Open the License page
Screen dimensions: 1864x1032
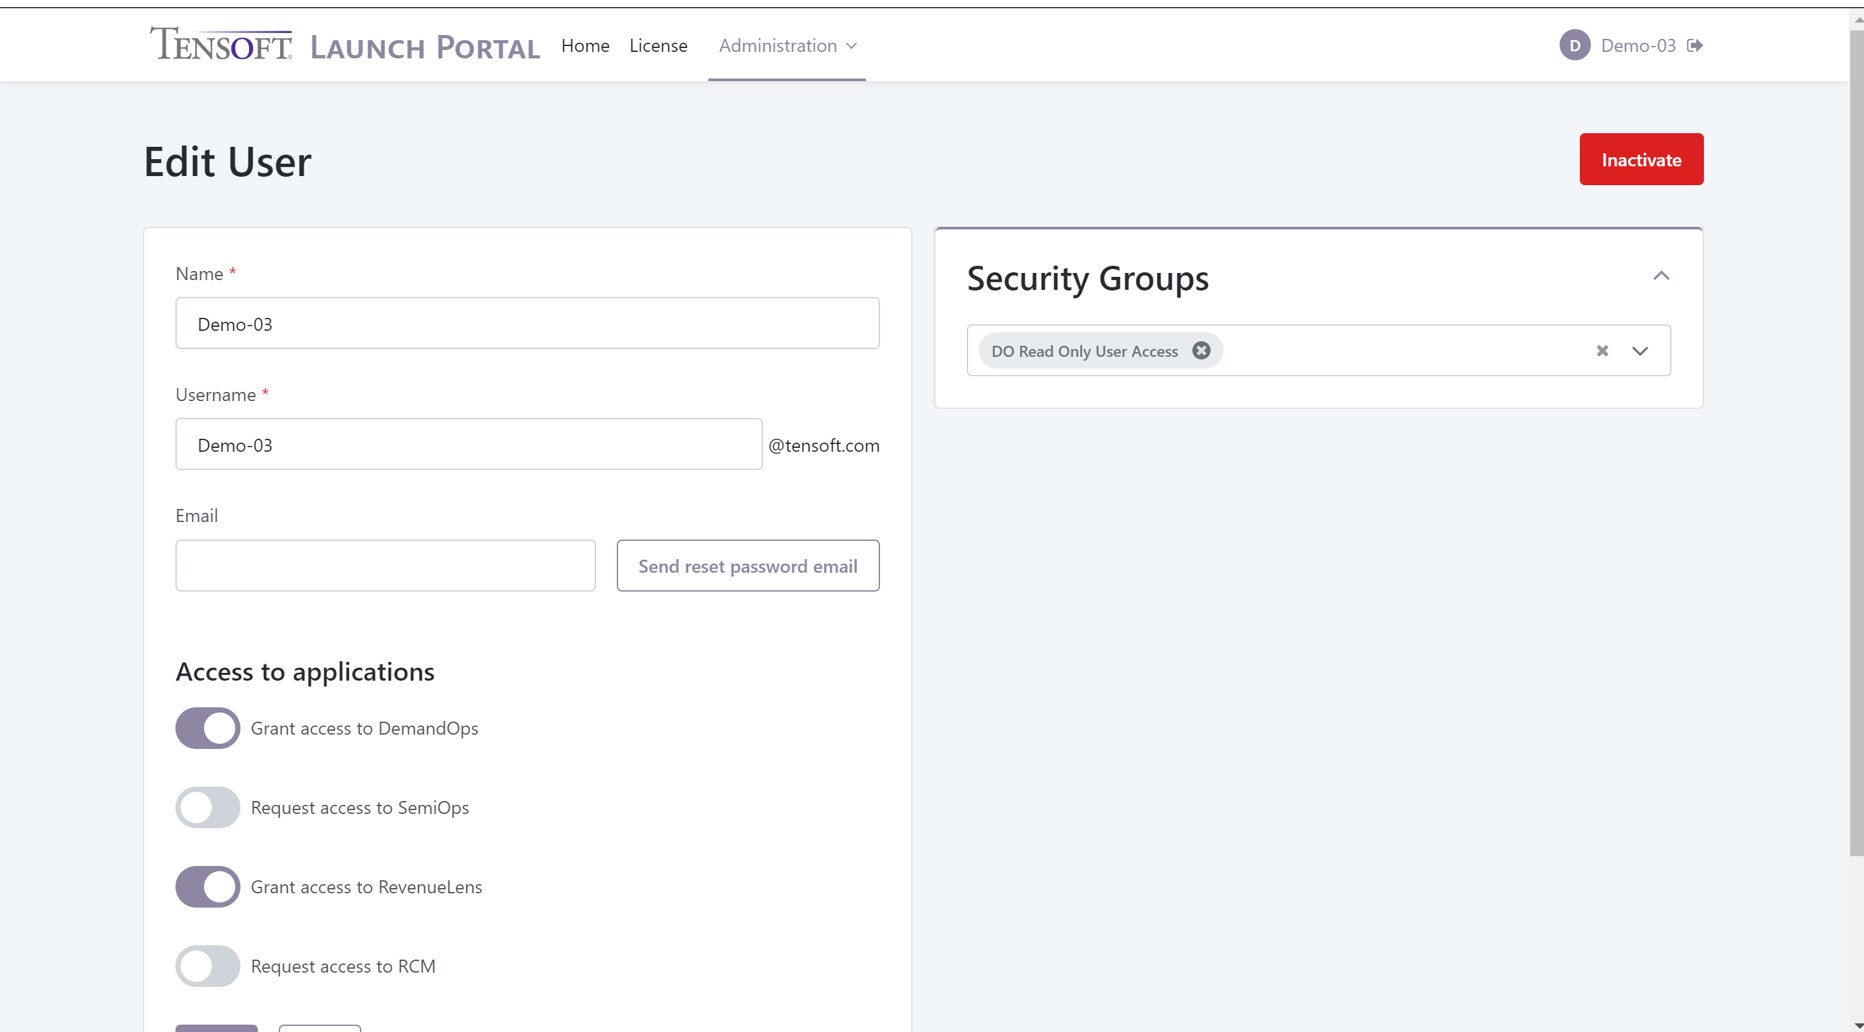pos(658,45)
